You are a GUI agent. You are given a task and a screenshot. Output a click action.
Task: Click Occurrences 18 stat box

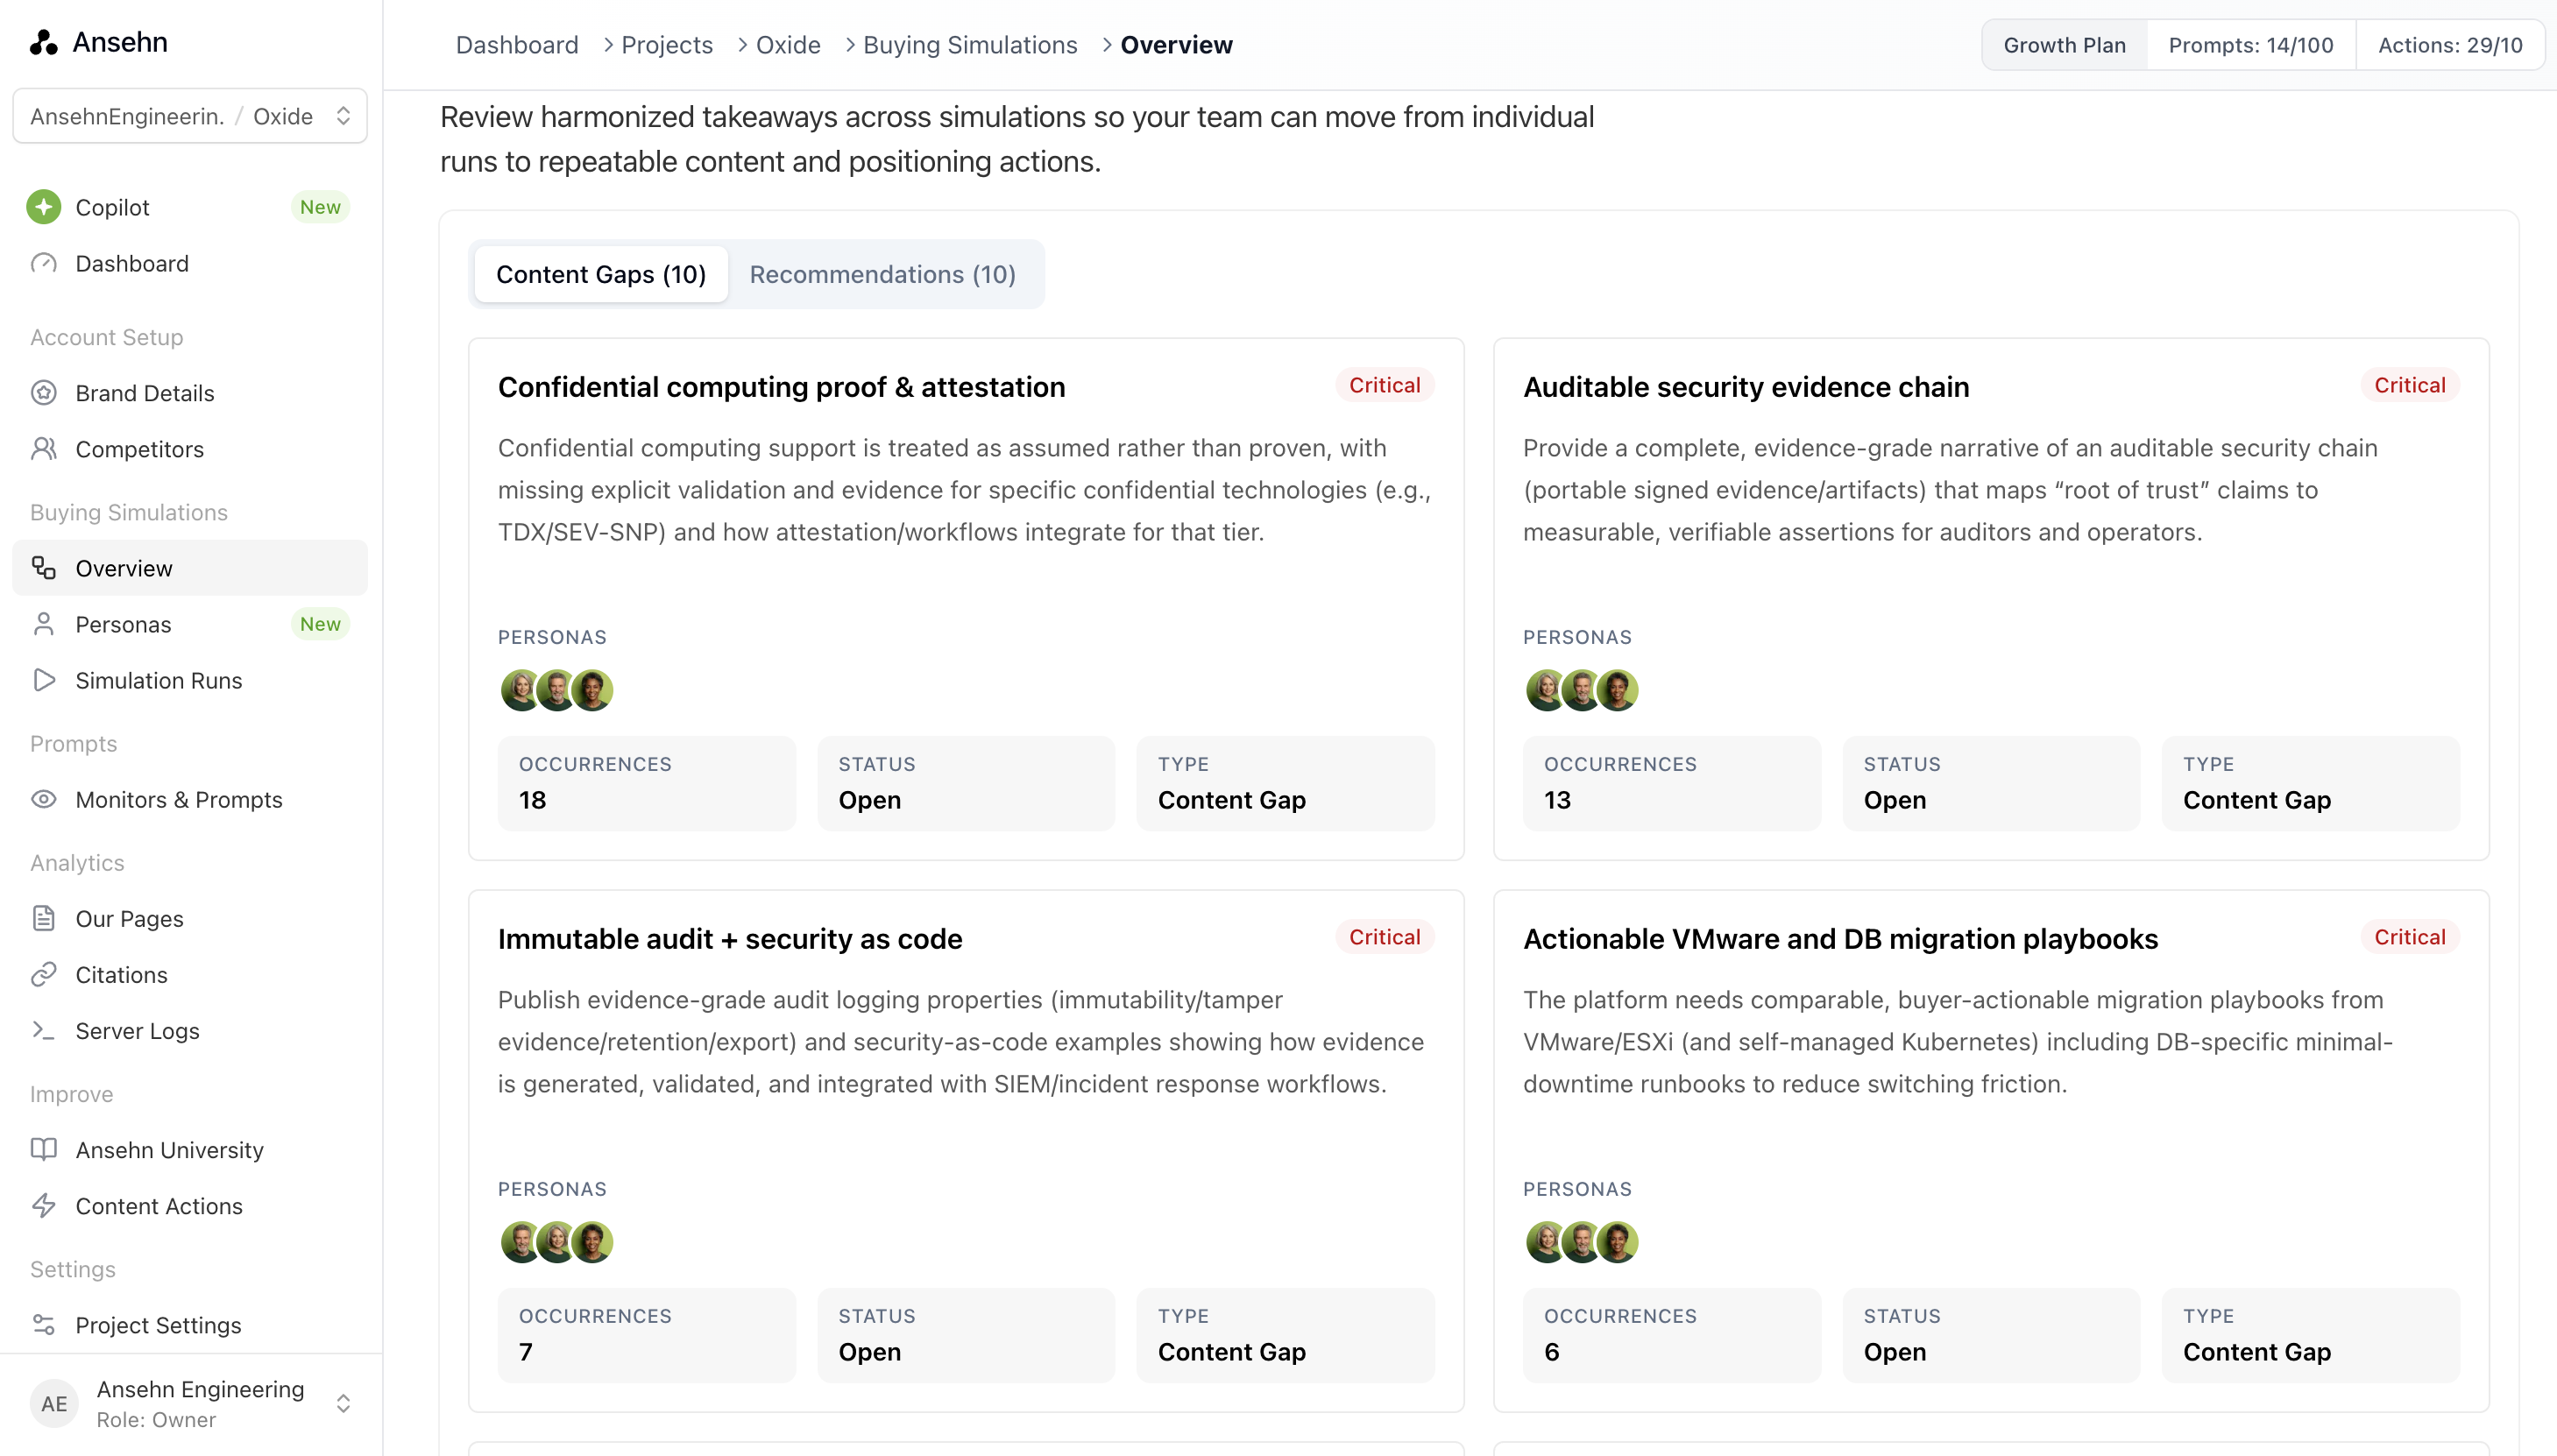647,783
